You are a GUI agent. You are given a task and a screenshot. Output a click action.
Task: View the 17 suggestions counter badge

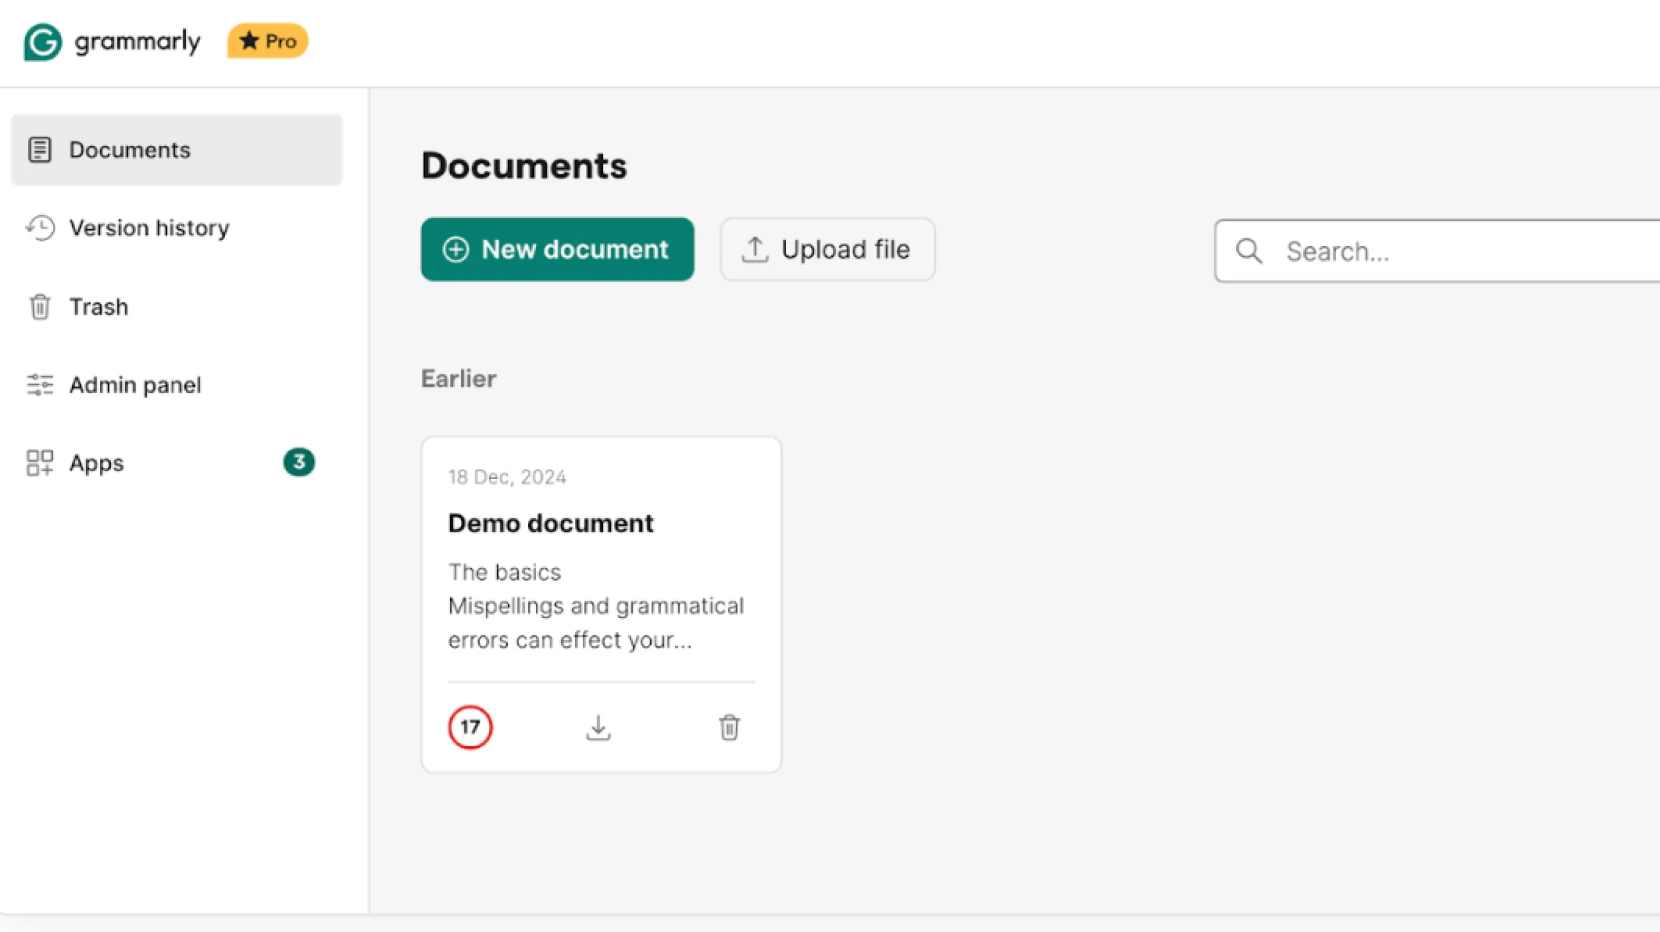point(470,727)
